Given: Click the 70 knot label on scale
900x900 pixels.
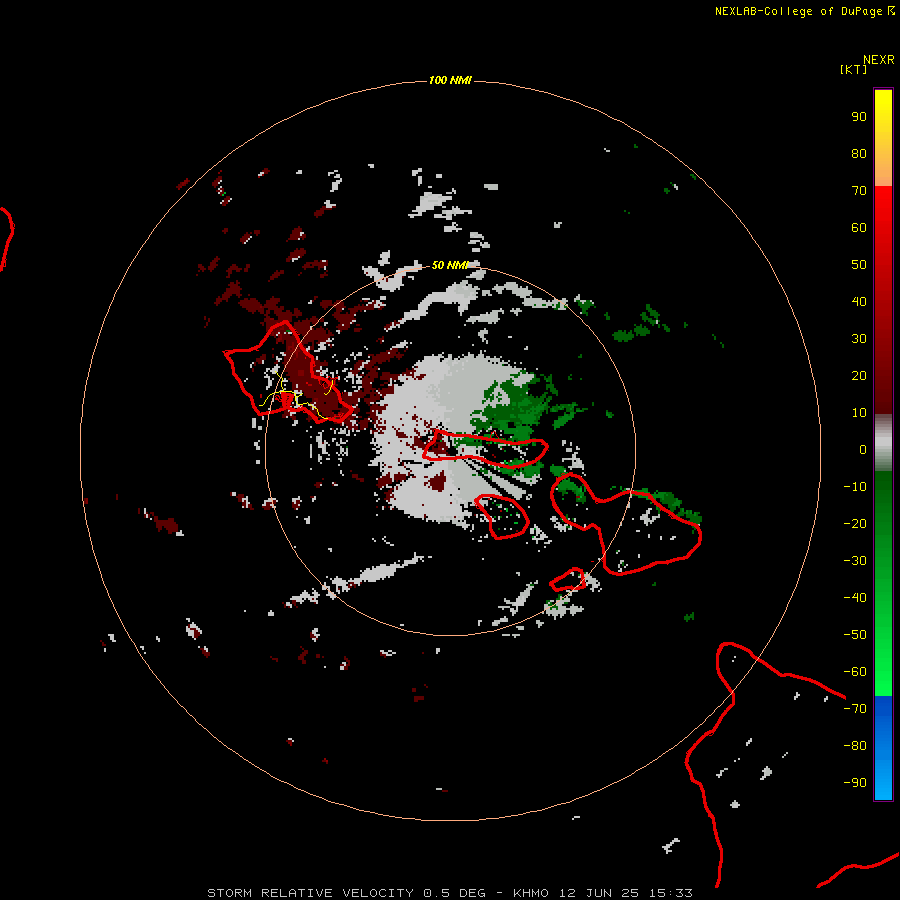Looking at the screenshot, I should click(859, 191).
